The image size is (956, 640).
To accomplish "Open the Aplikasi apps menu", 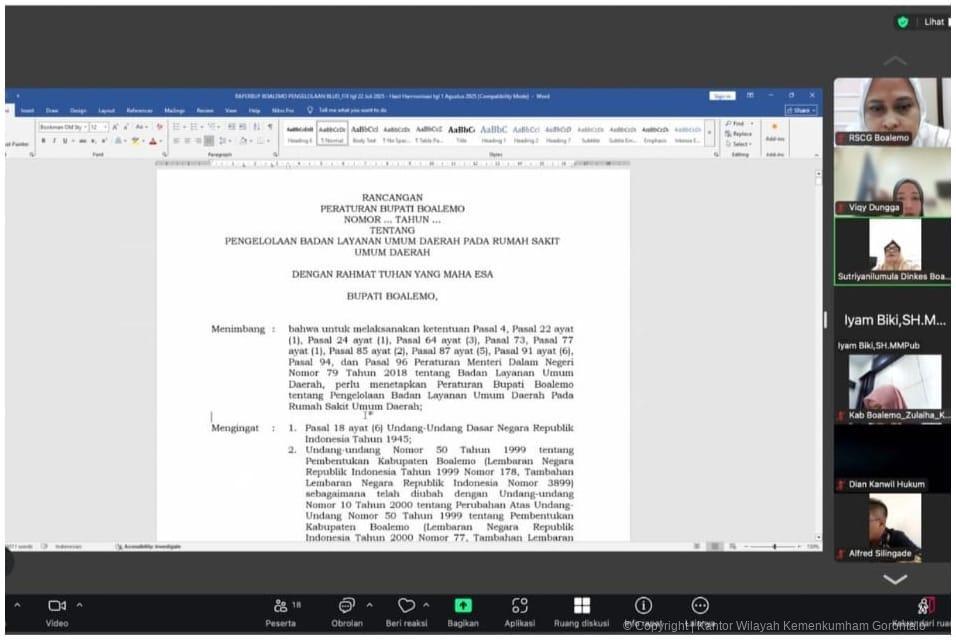I will click(x=519, y=606).
